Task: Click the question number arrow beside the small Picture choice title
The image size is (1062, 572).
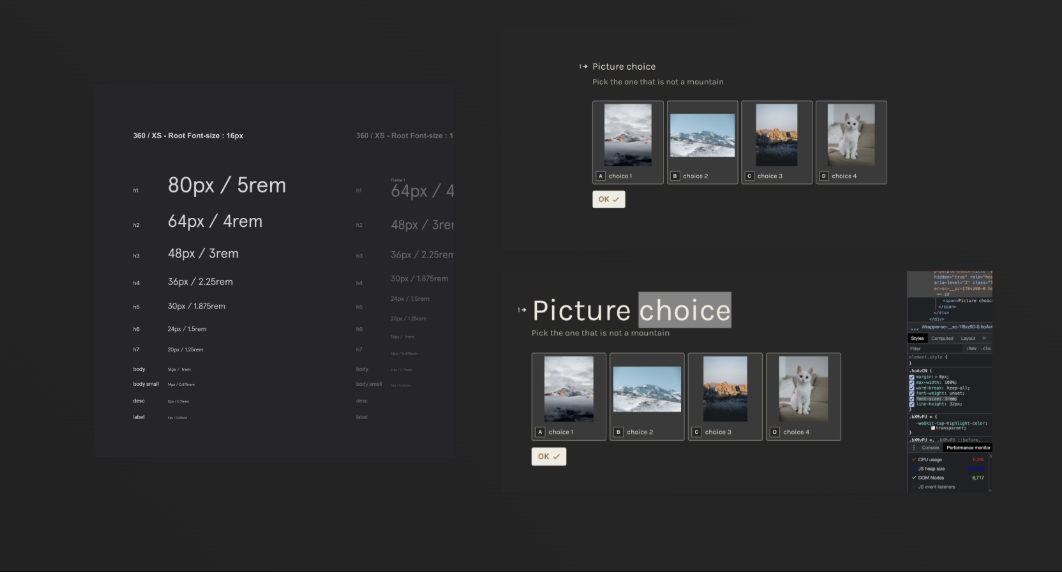Action: click(583, 67)
